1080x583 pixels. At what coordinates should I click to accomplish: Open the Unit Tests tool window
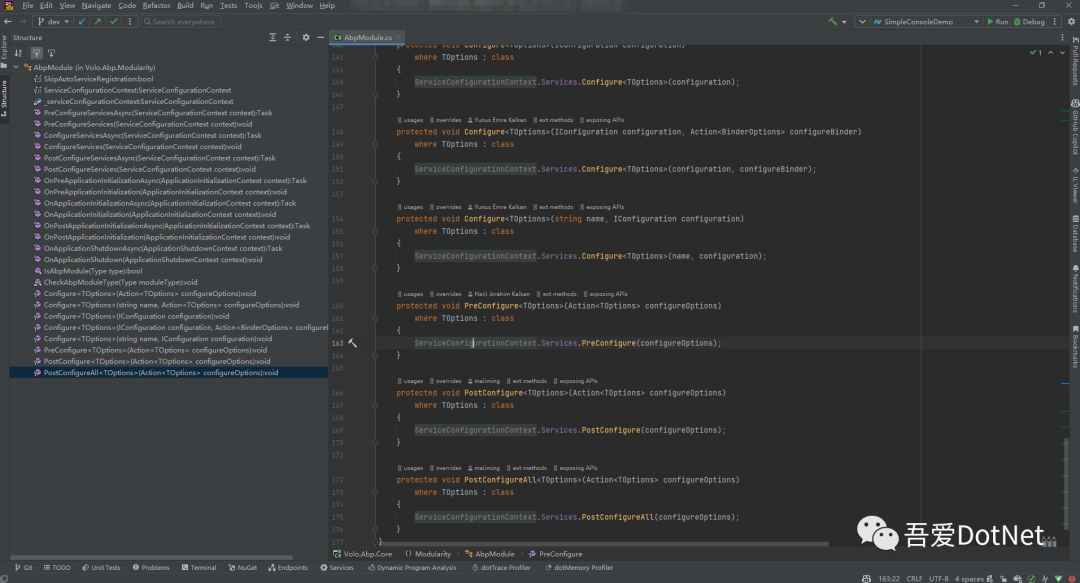click(101, 568)
